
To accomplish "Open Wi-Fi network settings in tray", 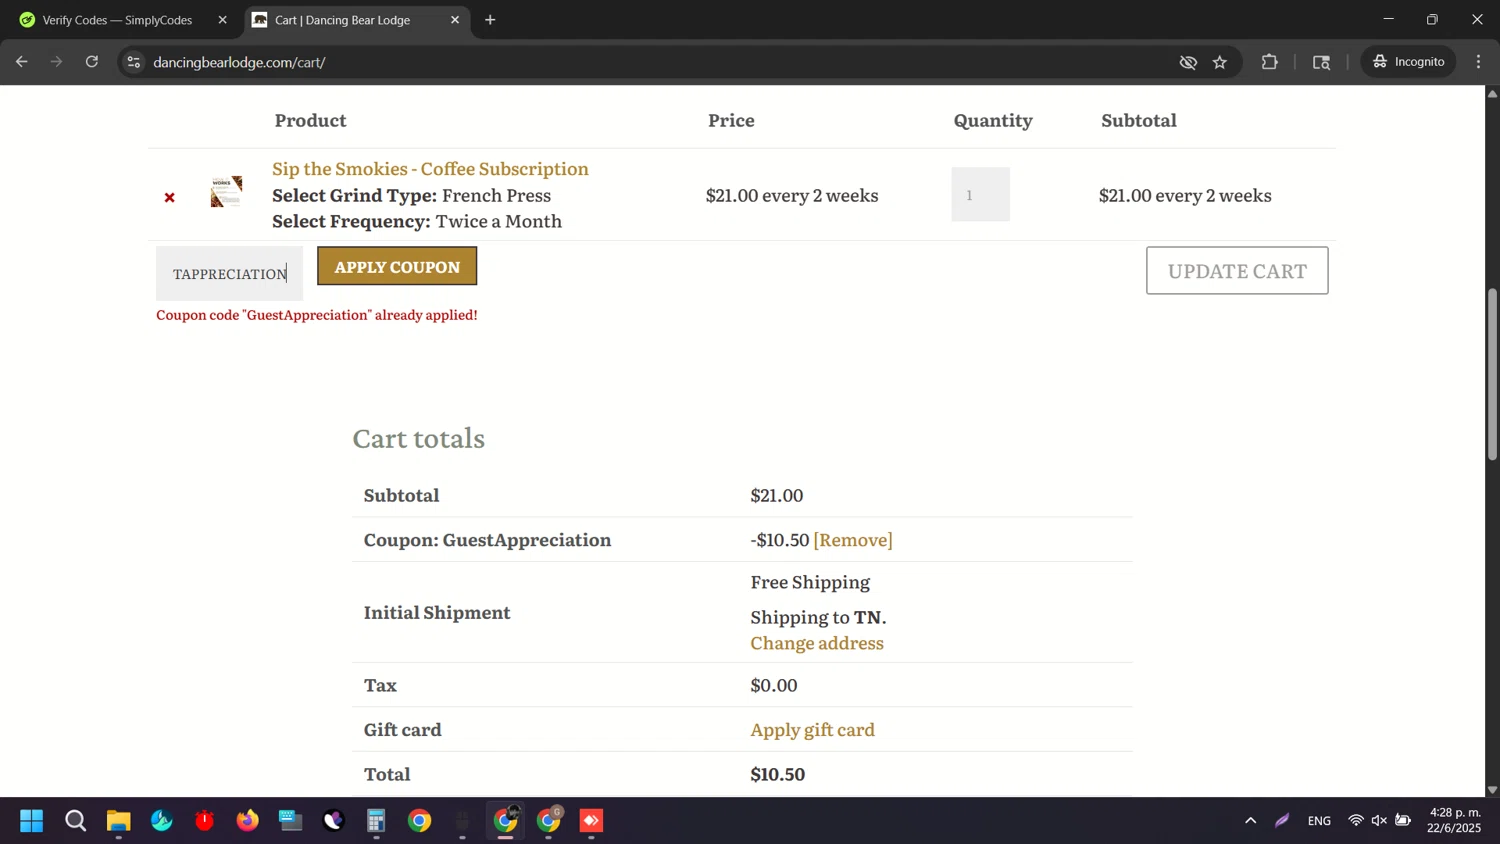I will pos(1356,821).
